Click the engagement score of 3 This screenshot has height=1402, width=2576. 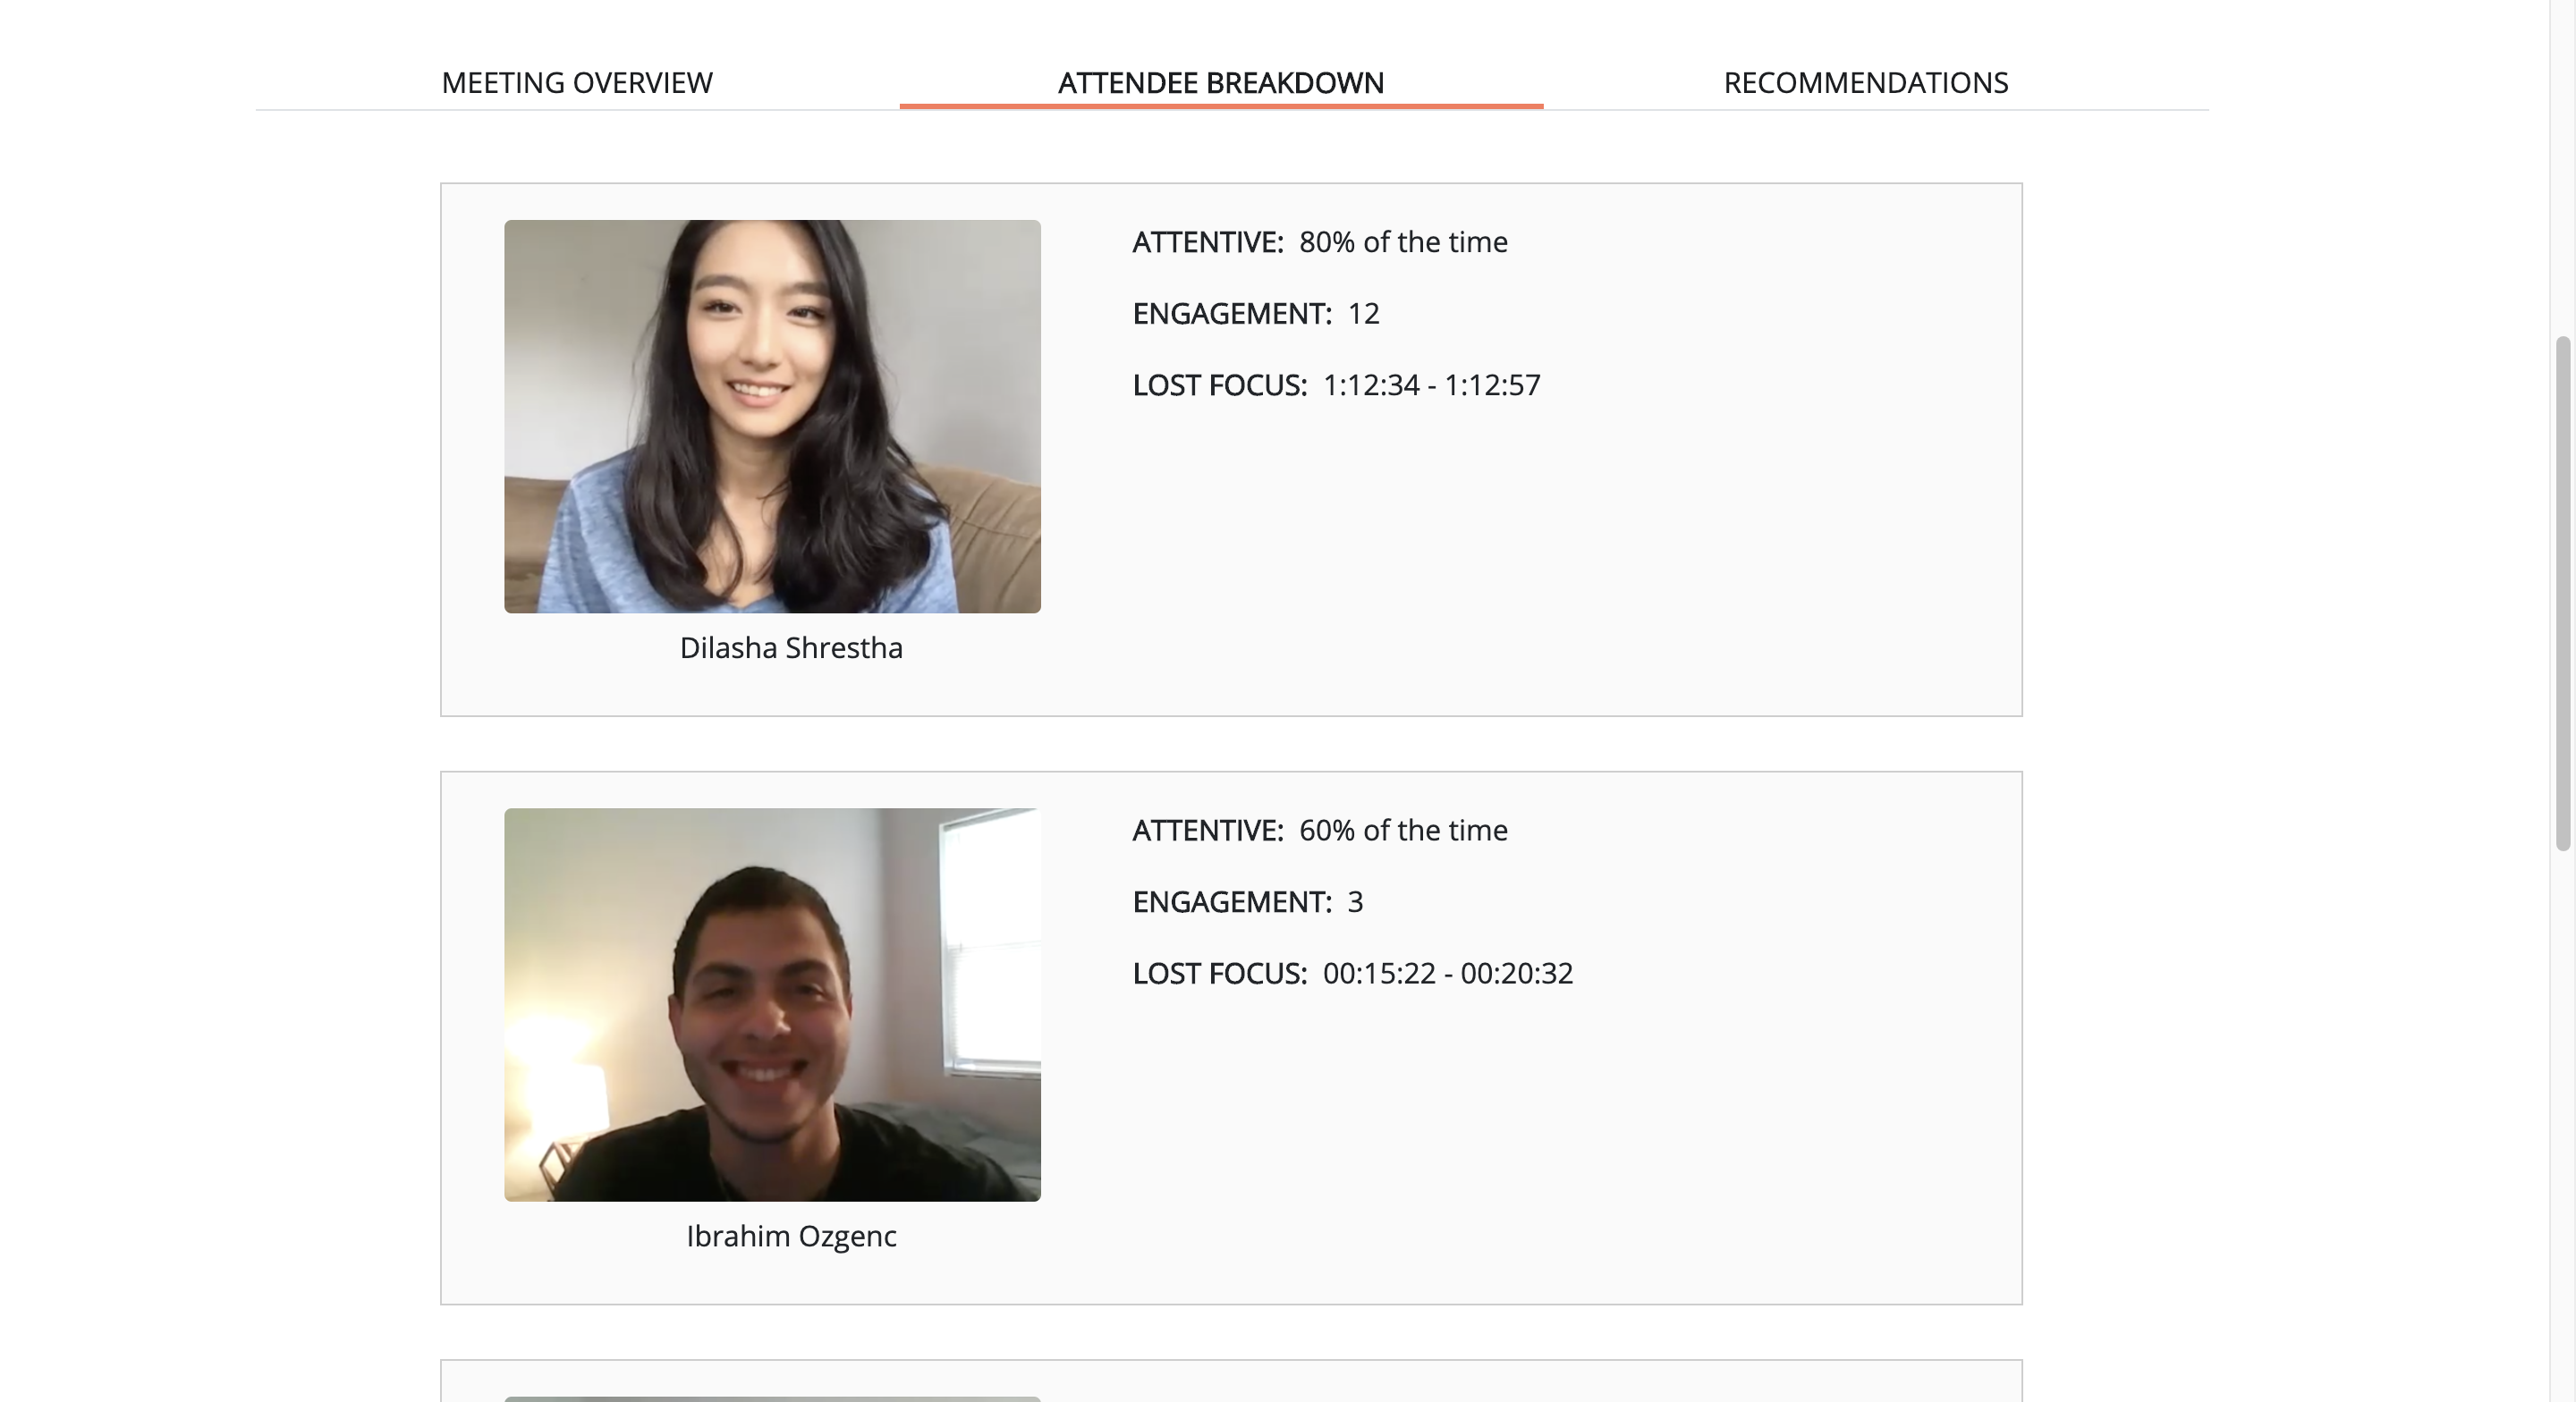(x=1355, y=902)
